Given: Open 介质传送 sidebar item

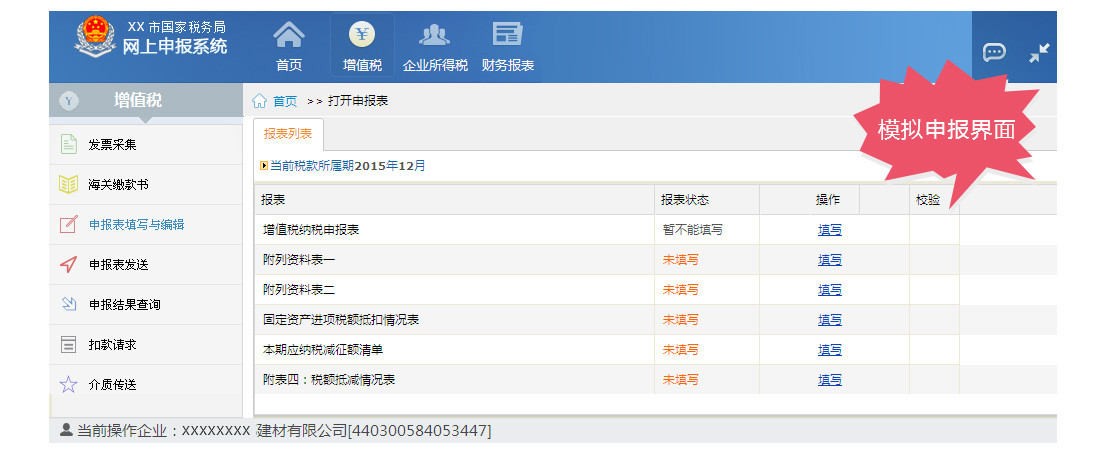Looking at the screenshot, I should click(112, 385).
